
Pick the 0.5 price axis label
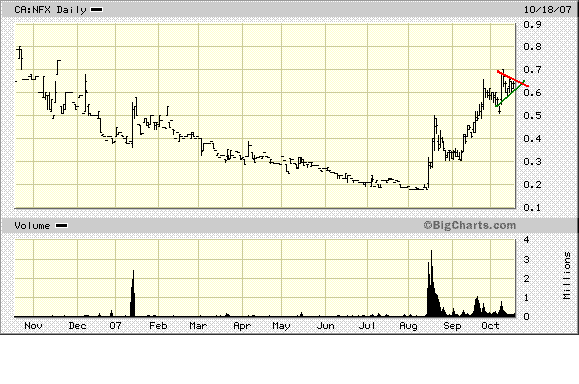(x=532, y=115)
